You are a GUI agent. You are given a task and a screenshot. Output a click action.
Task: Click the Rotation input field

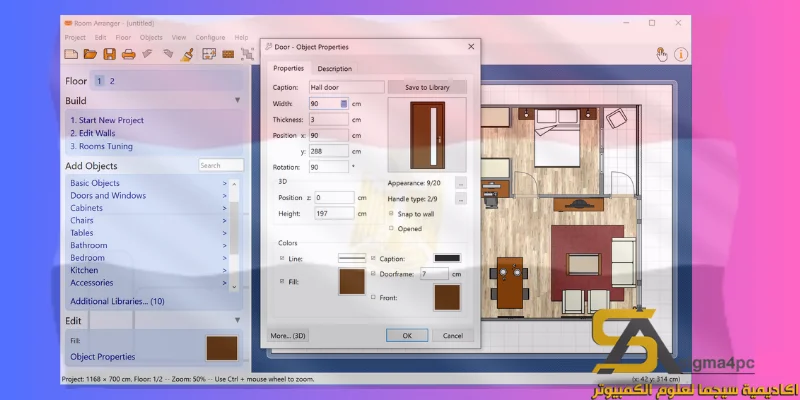tap(329, 167)
